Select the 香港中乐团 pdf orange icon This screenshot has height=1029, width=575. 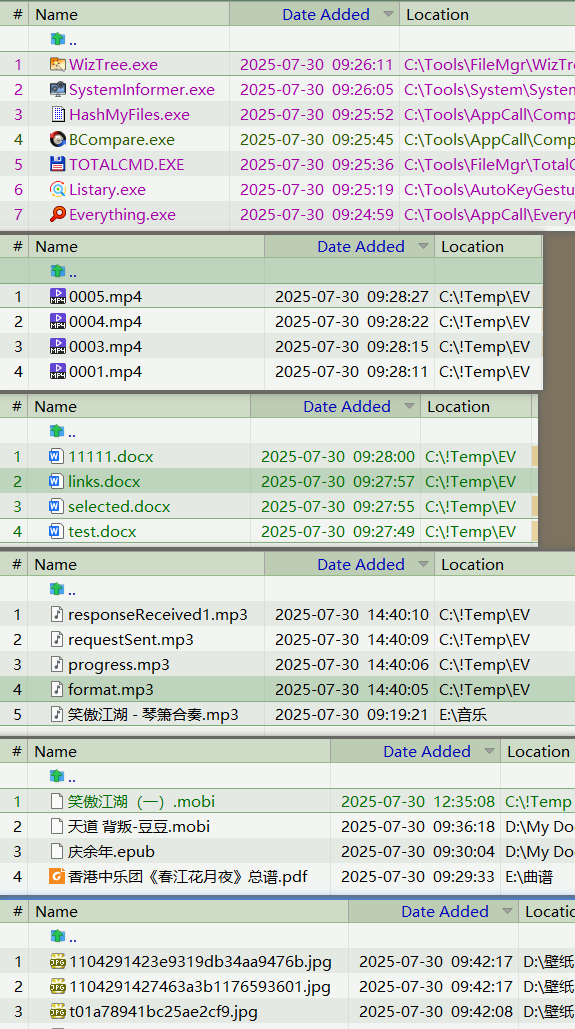tap(57, 876)
